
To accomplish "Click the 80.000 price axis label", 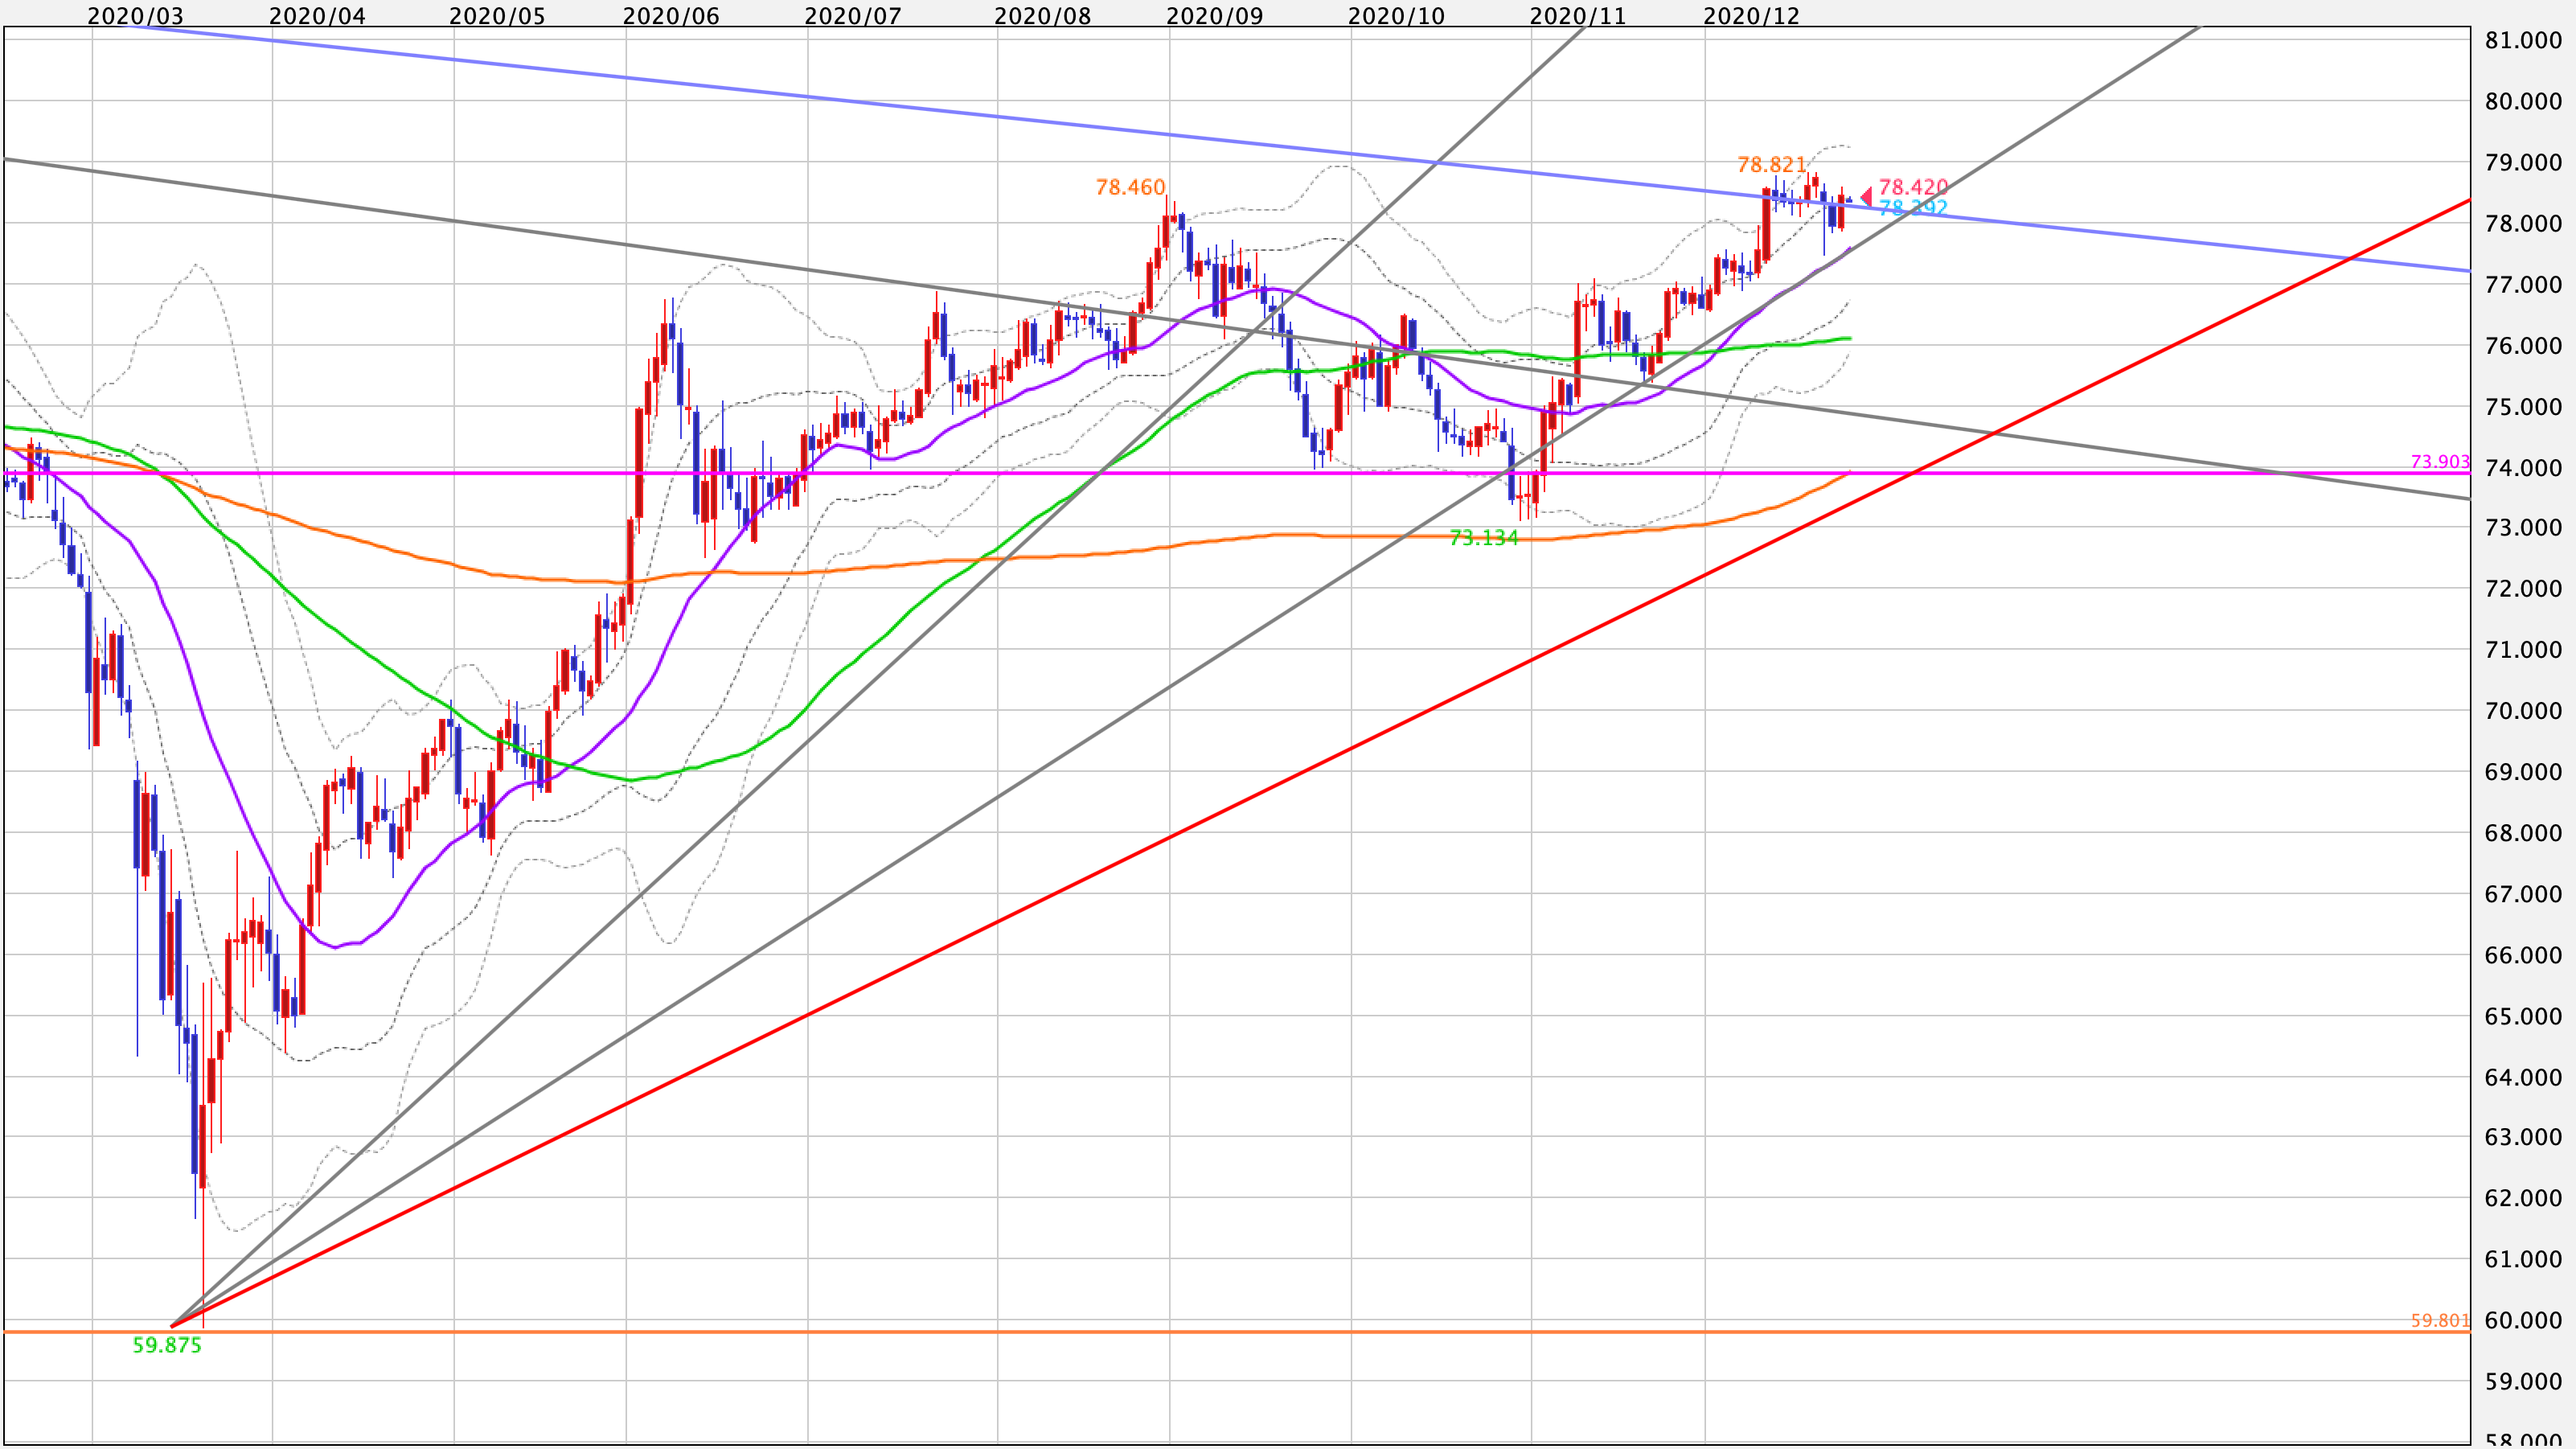I will pyautogui.click(x=2523, y=101).
